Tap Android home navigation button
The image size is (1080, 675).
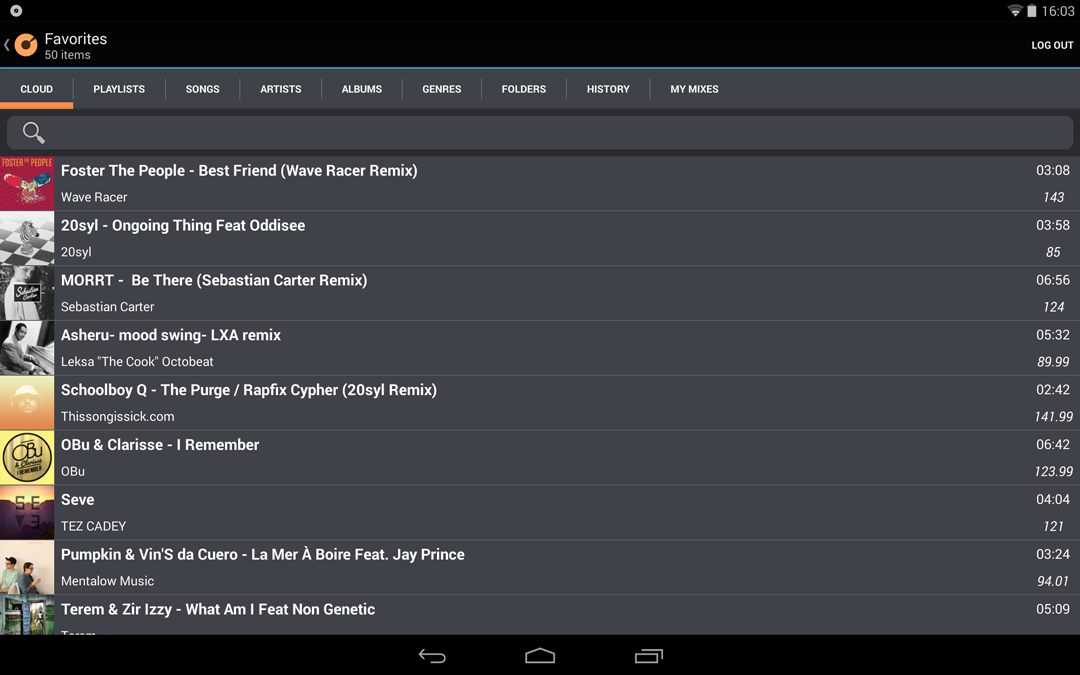coord(540,656)
